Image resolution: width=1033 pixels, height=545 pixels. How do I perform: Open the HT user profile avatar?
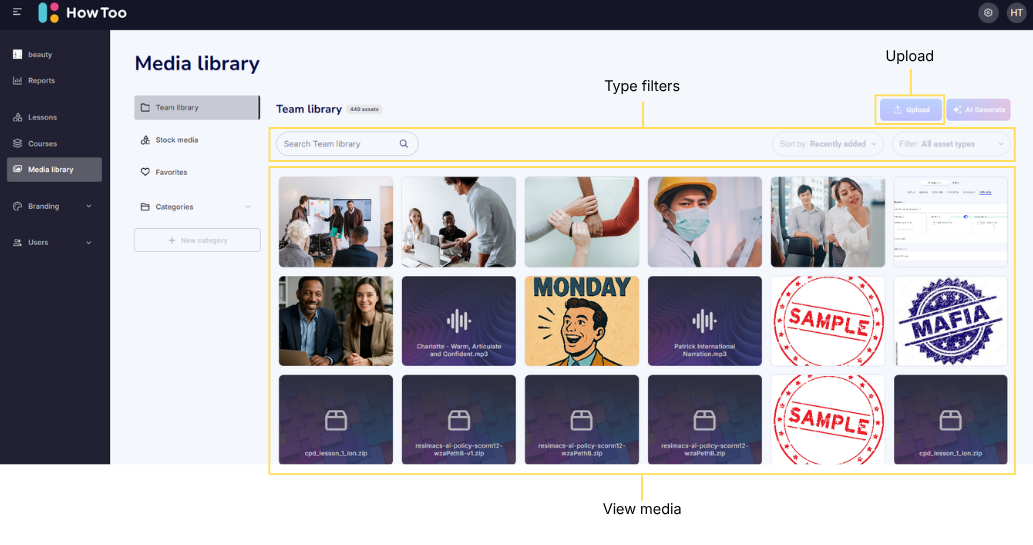1016,13
